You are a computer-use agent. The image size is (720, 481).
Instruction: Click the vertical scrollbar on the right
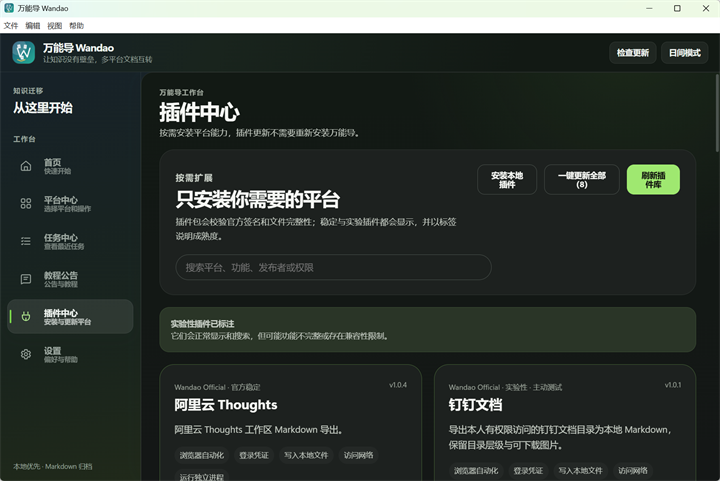(x=717, y=113)
